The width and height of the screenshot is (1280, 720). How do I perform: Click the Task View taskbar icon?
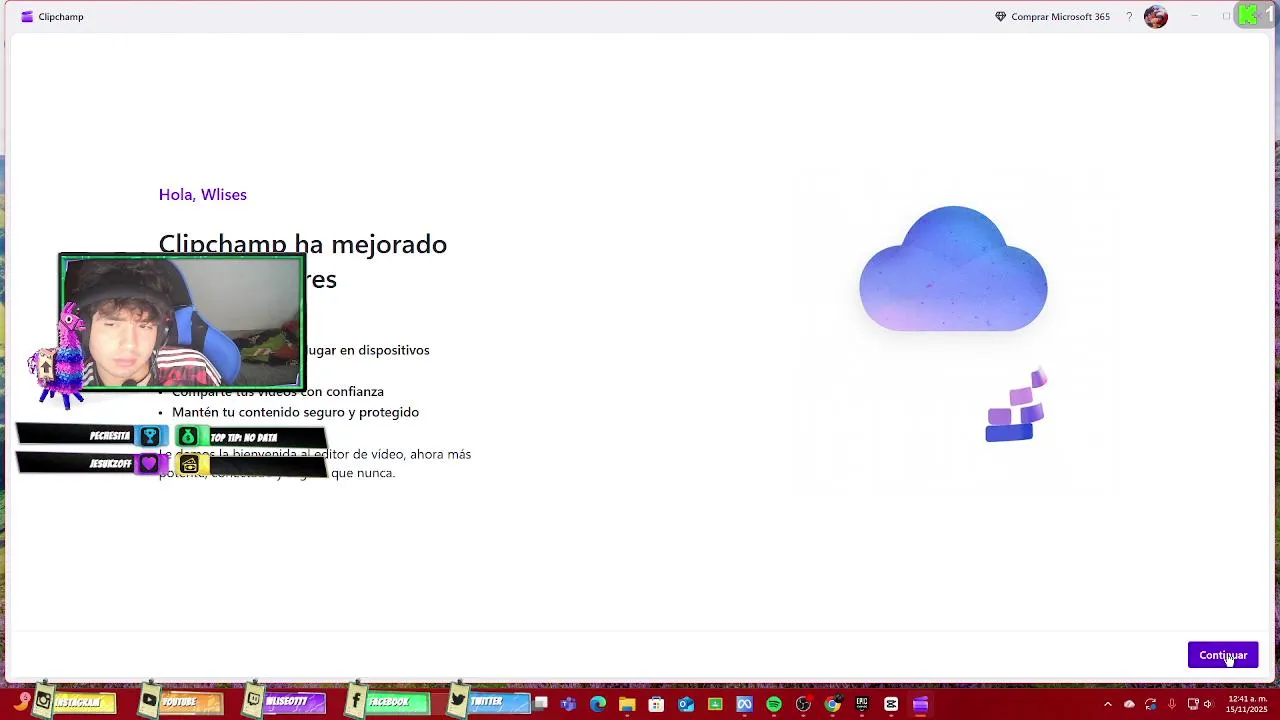[x=541, y=704]
